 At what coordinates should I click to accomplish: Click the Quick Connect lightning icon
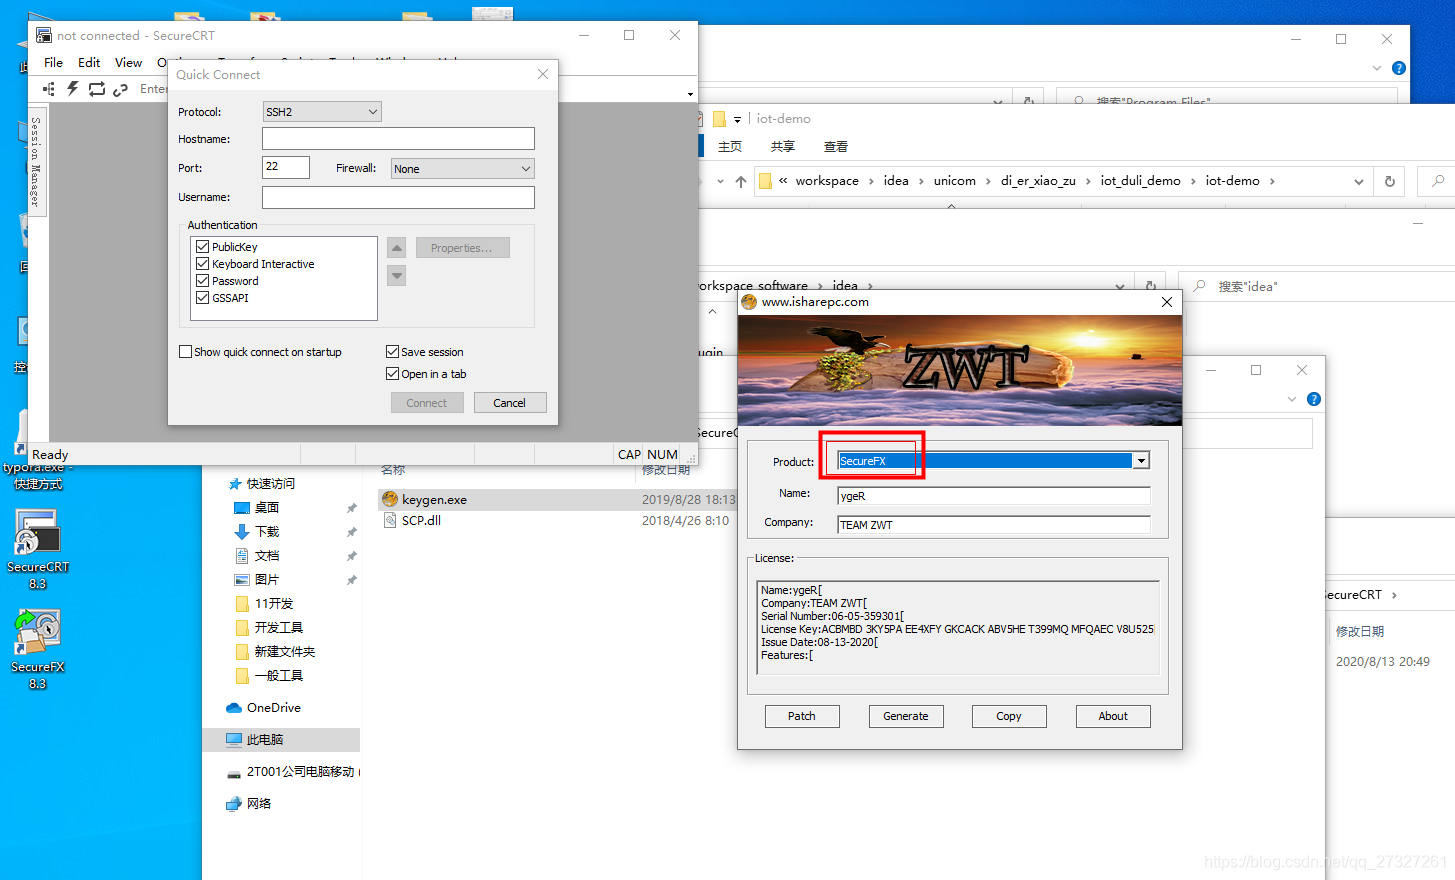coord(72,89)
